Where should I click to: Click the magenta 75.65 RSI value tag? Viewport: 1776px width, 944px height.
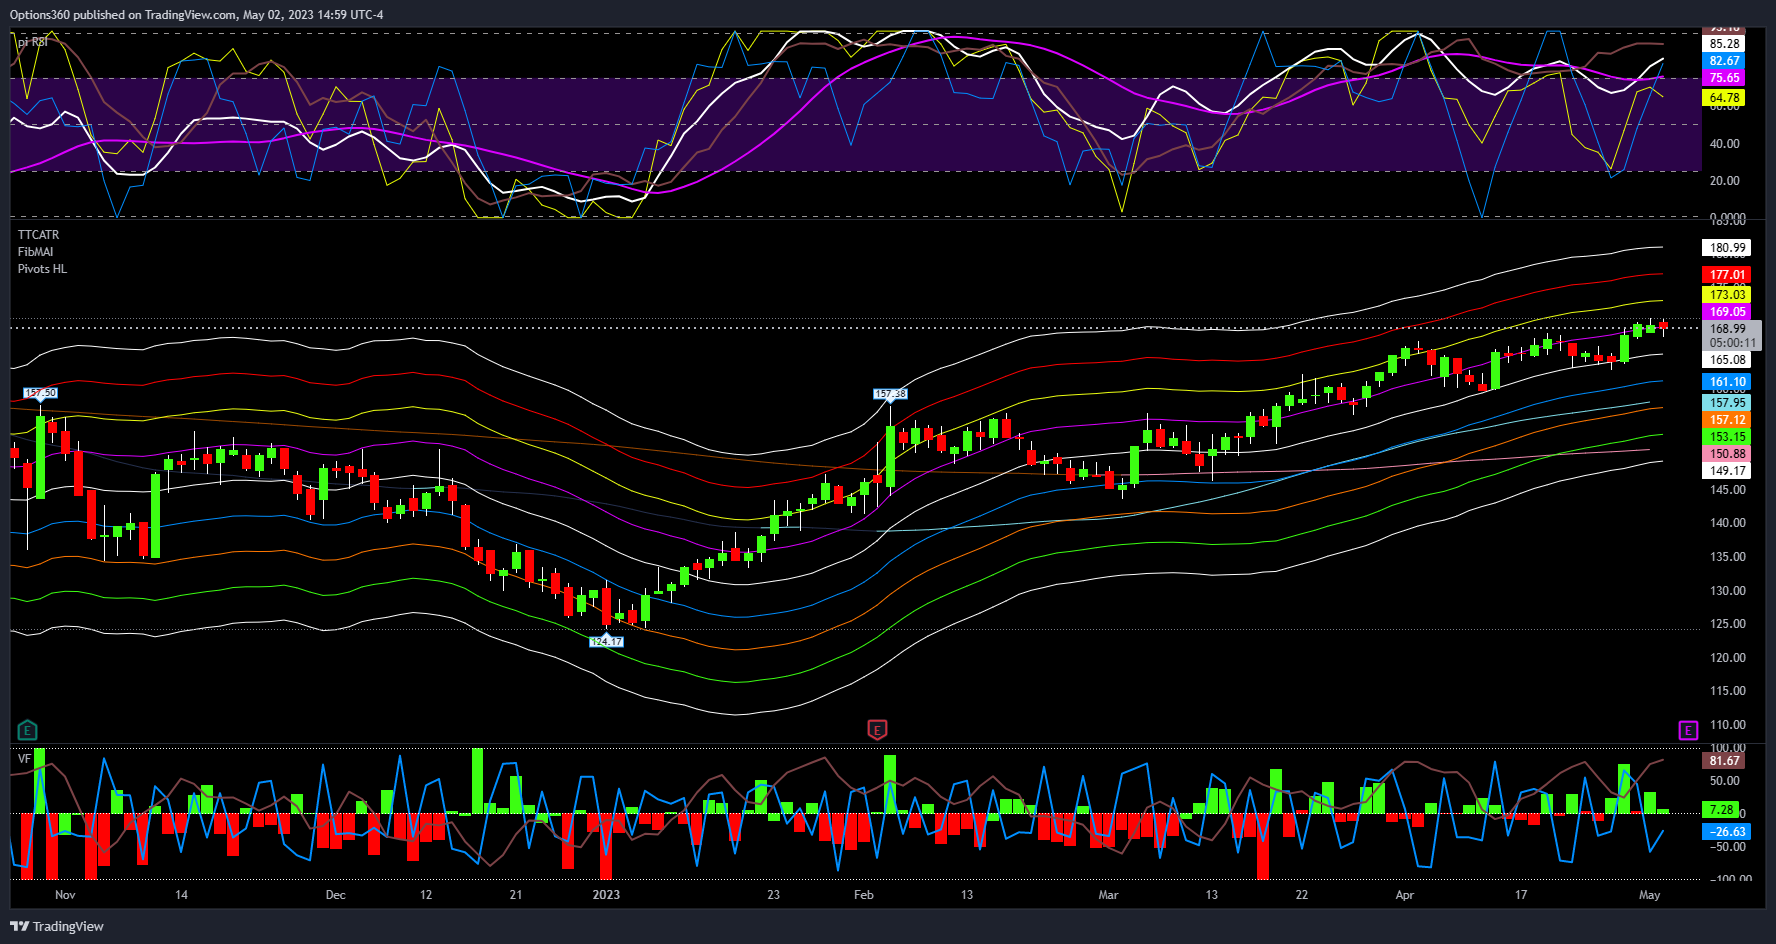[x=1725, y=78]
